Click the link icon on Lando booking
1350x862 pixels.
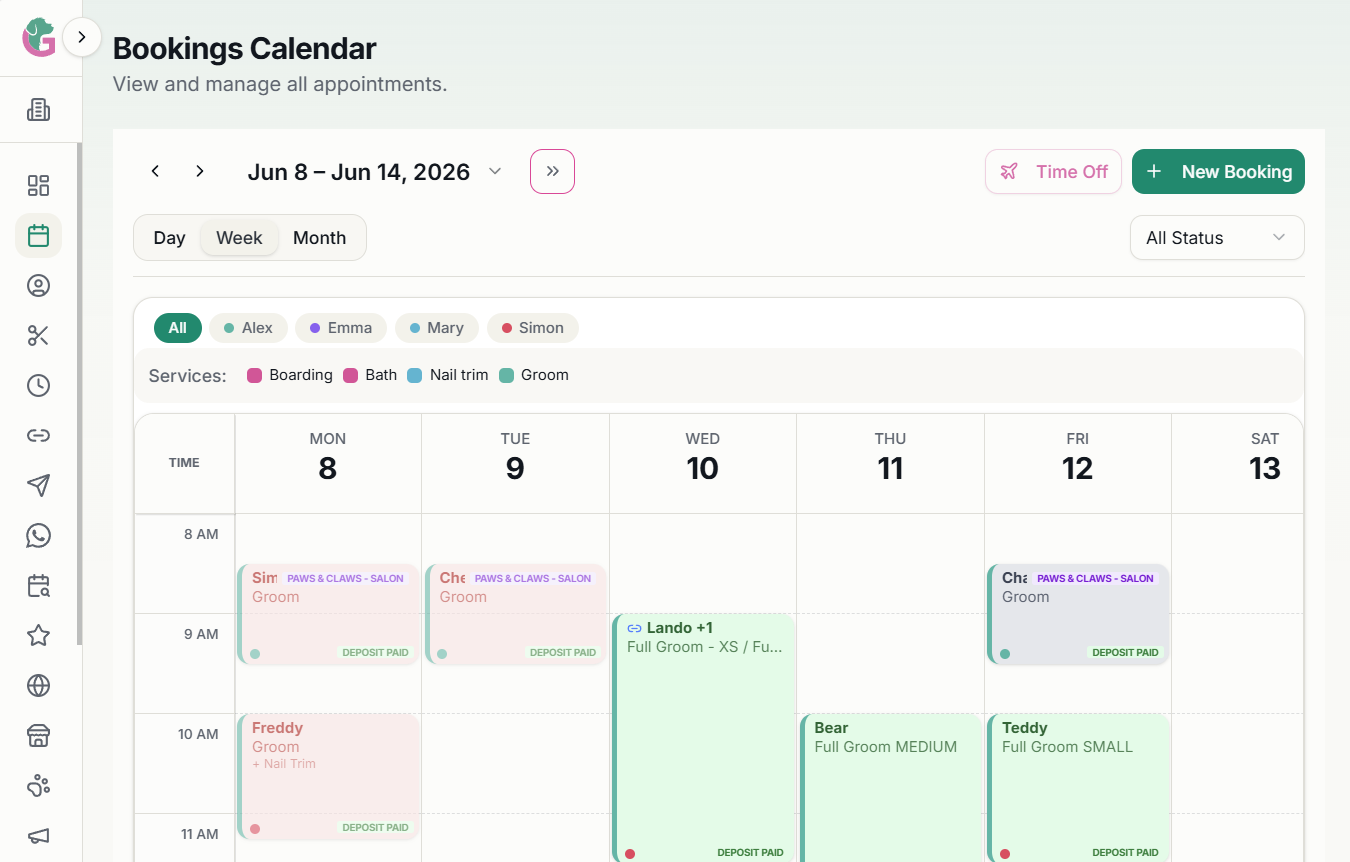click(x=634, y=628)
